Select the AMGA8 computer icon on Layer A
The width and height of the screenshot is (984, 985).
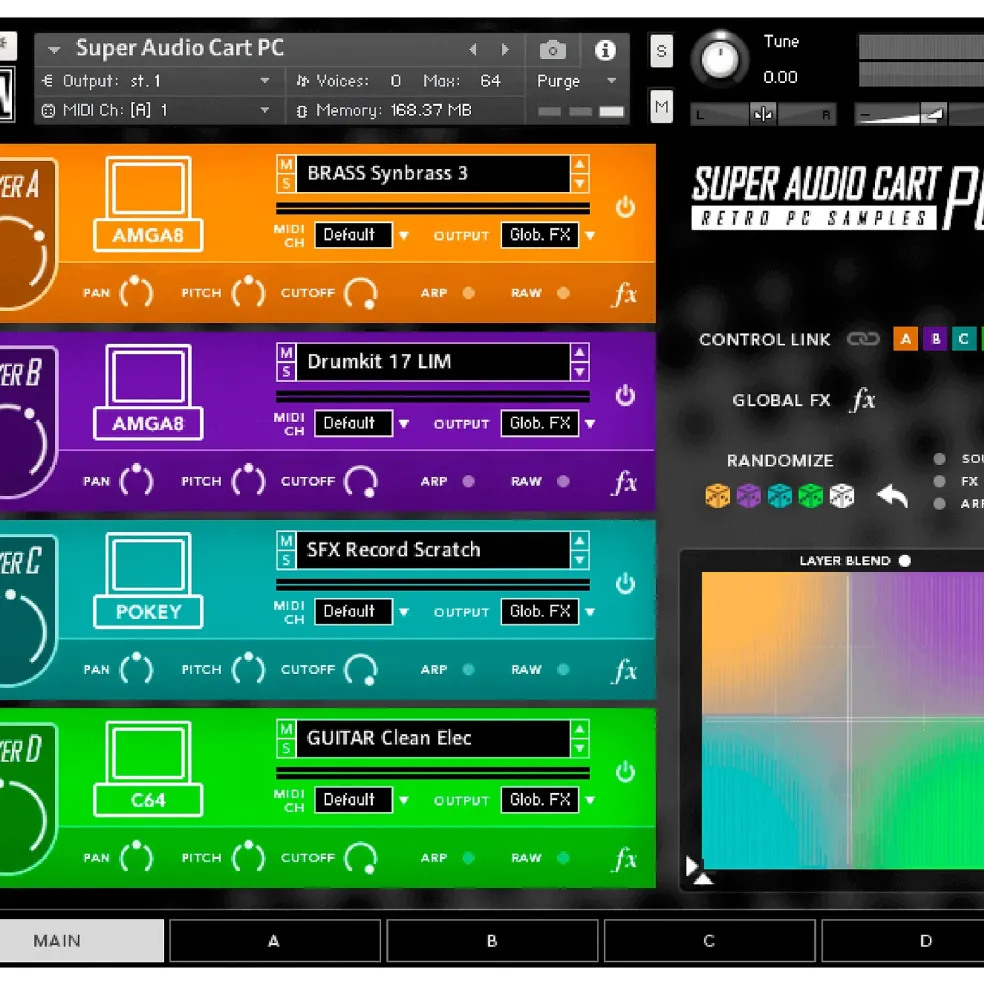148,204
